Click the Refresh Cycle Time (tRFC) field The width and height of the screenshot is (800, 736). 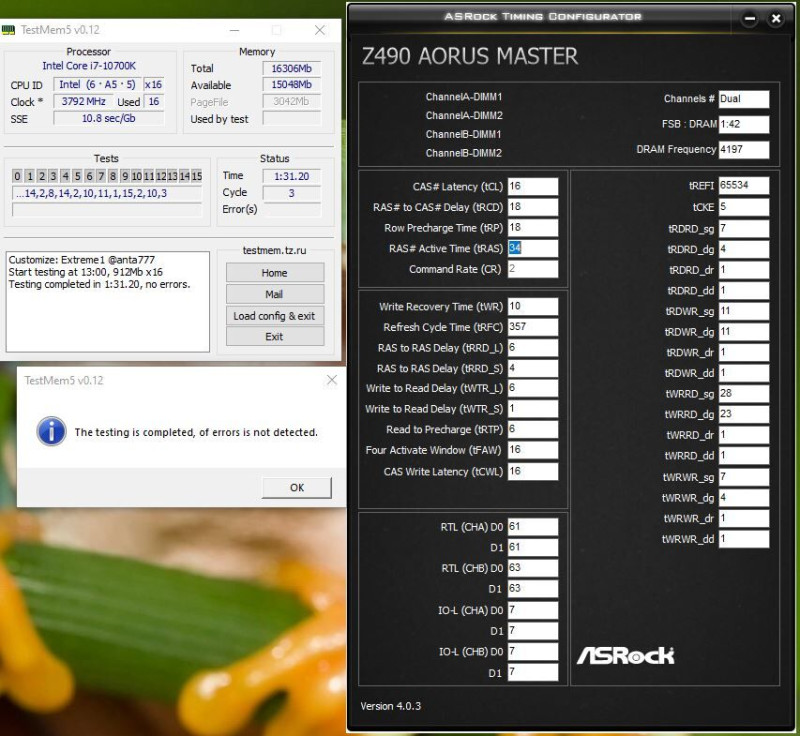point(533,327)
